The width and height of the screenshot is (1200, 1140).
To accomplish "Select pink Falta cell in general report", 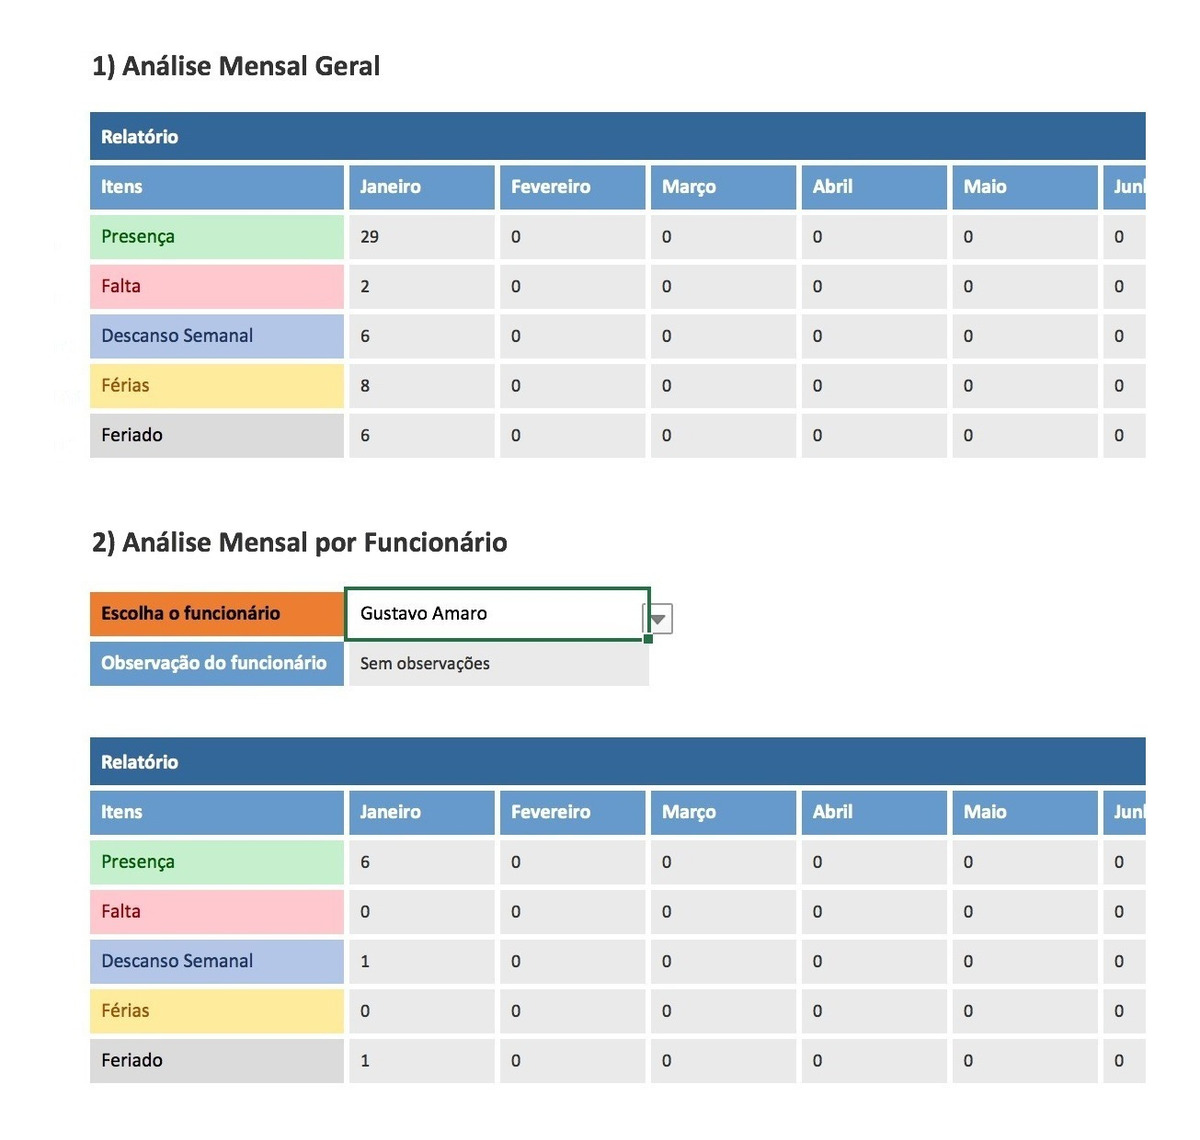I will [217, 286].
